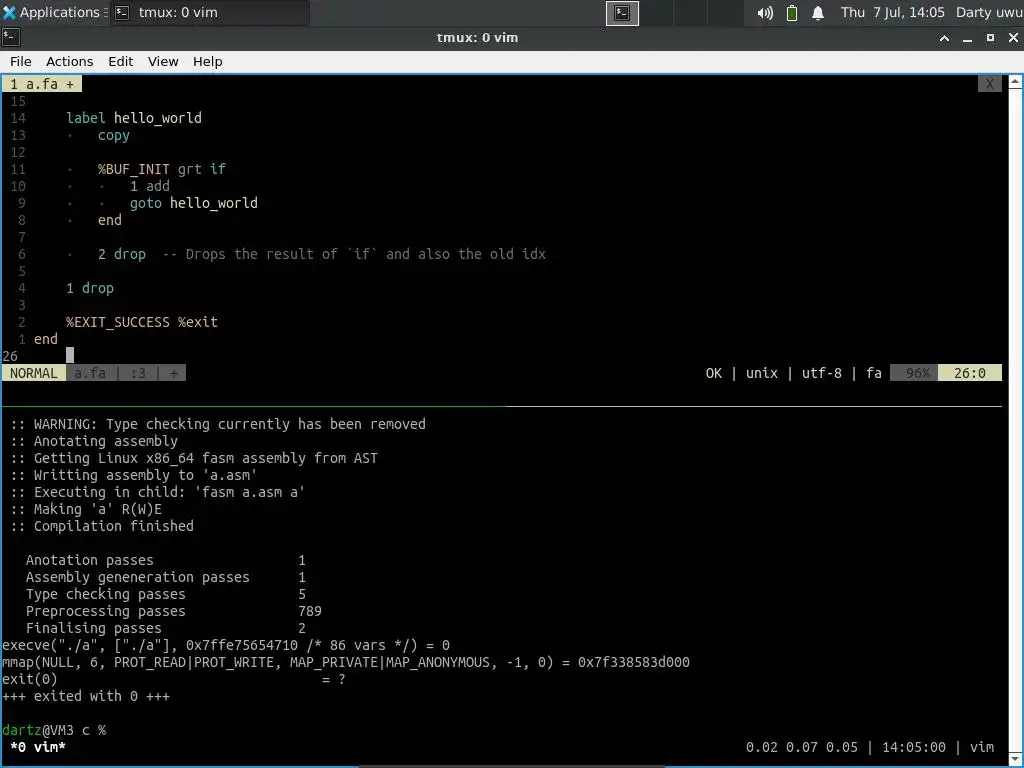The height and width of the screenshot is (768, 1024).
Task: Click the 'goto hello_world' line
Action: pyautogui.click(x=193, y=203)
